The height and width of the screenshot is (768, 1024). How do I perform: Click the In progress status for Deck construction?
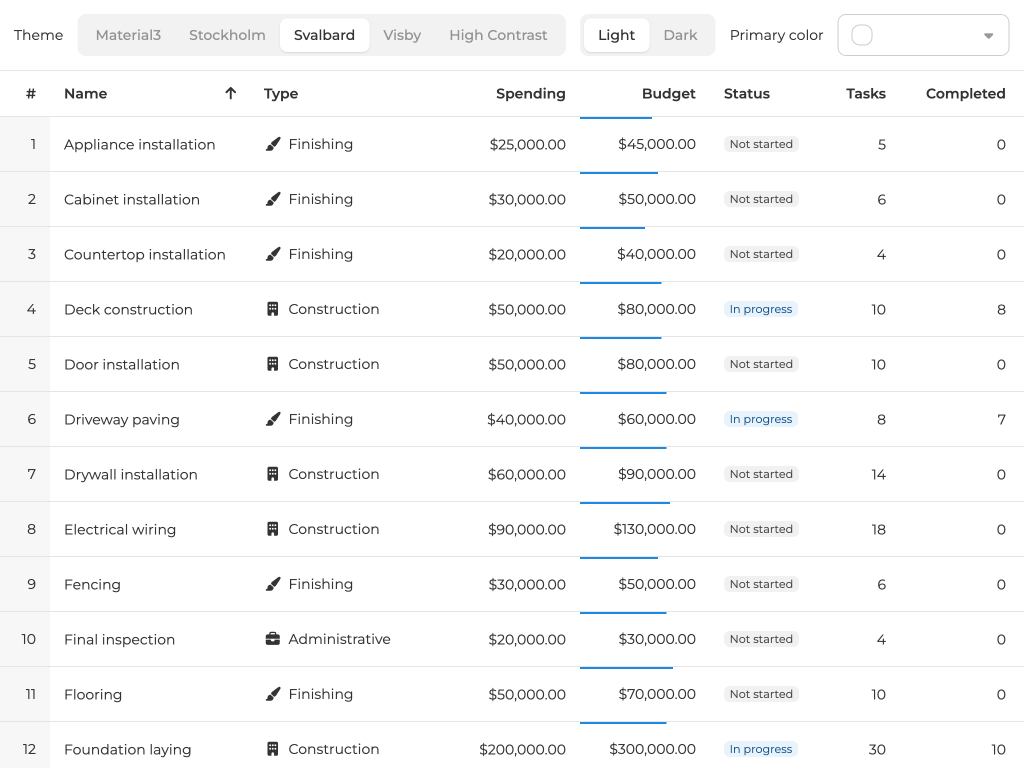click(760, 309)
